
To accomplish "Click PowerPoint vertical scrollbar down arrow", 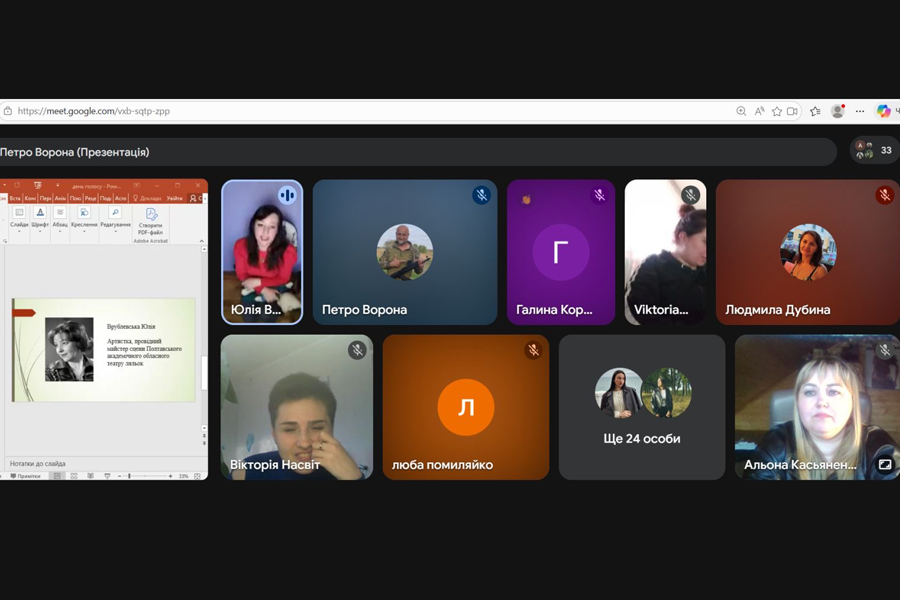I will (204, 428).
